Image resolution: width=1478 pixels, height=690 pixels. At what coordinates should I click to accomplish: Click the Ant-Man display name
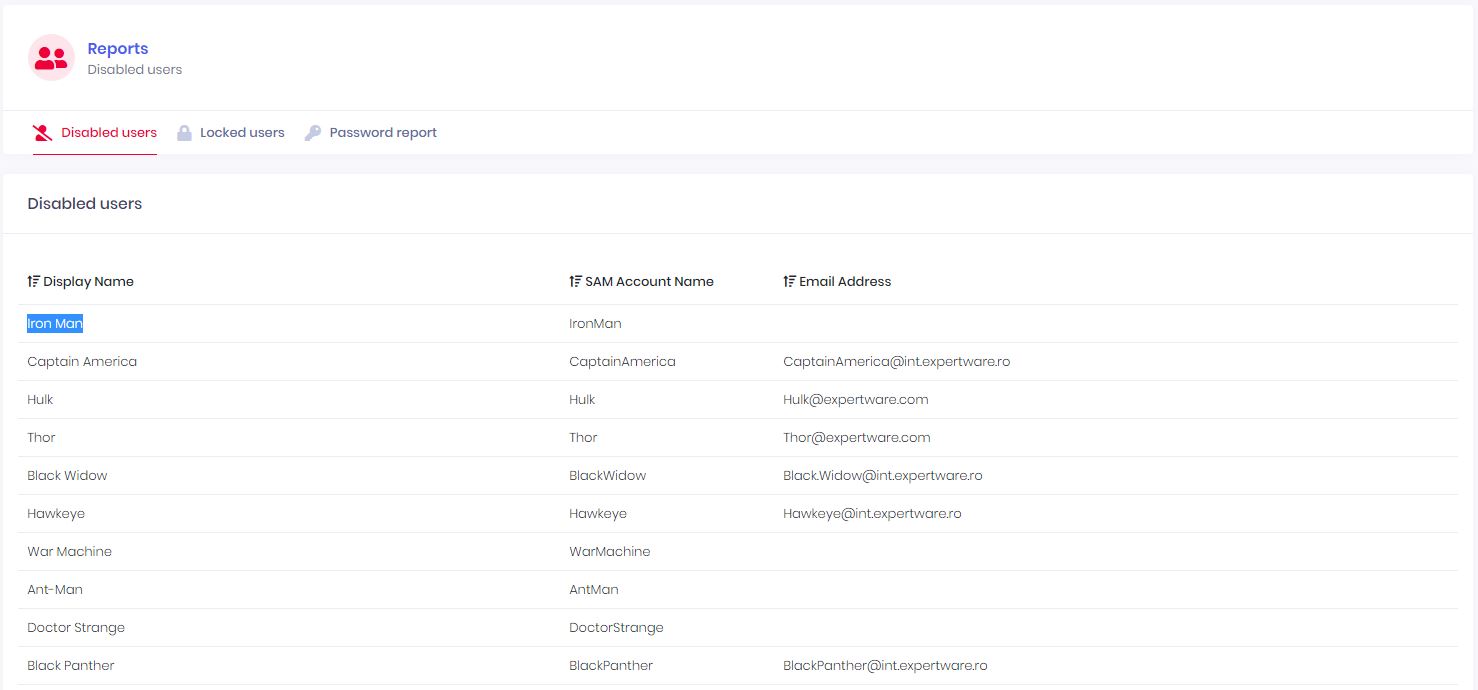click(55, 590)
